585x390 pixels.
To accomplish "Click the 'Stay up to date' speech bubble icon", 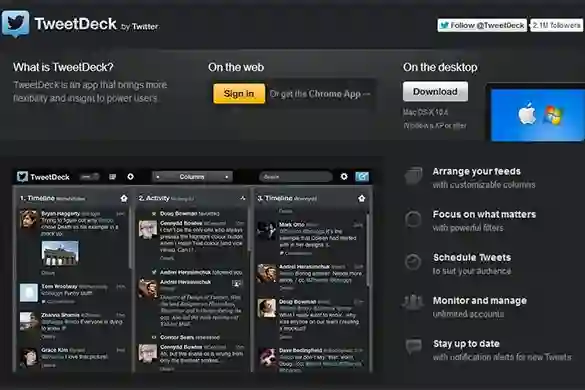I will coord(413,347).
